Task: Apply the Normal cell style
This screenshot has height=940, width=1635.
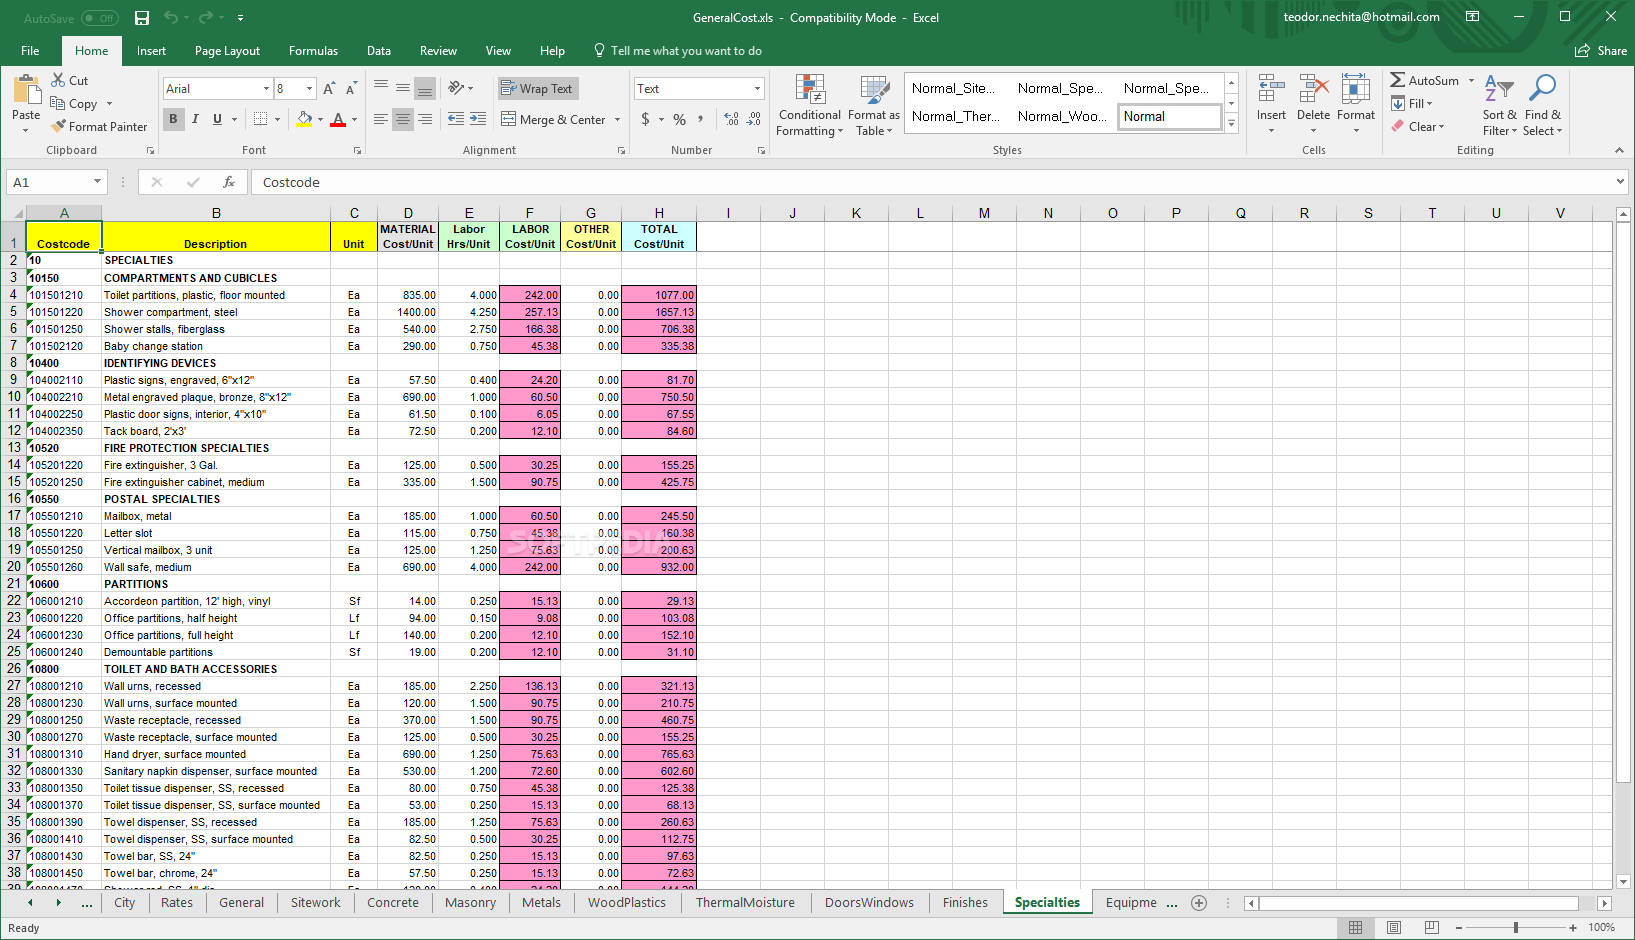Action: (1169, 117)
